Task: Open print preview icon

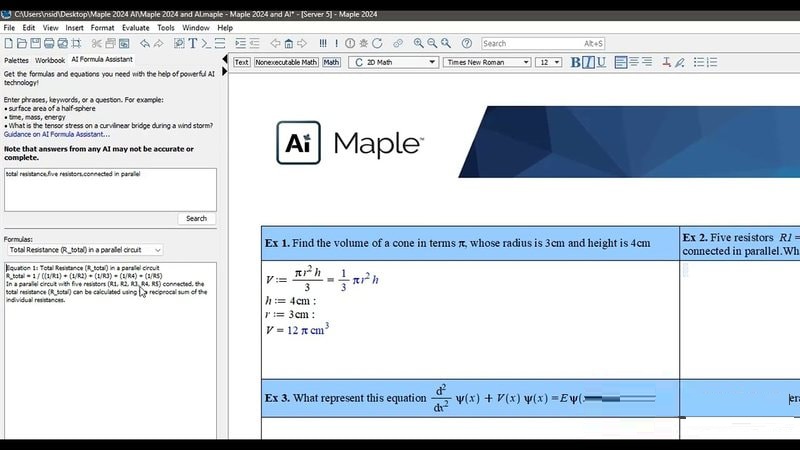Action: pyautogui.click(x=63, y=43)
